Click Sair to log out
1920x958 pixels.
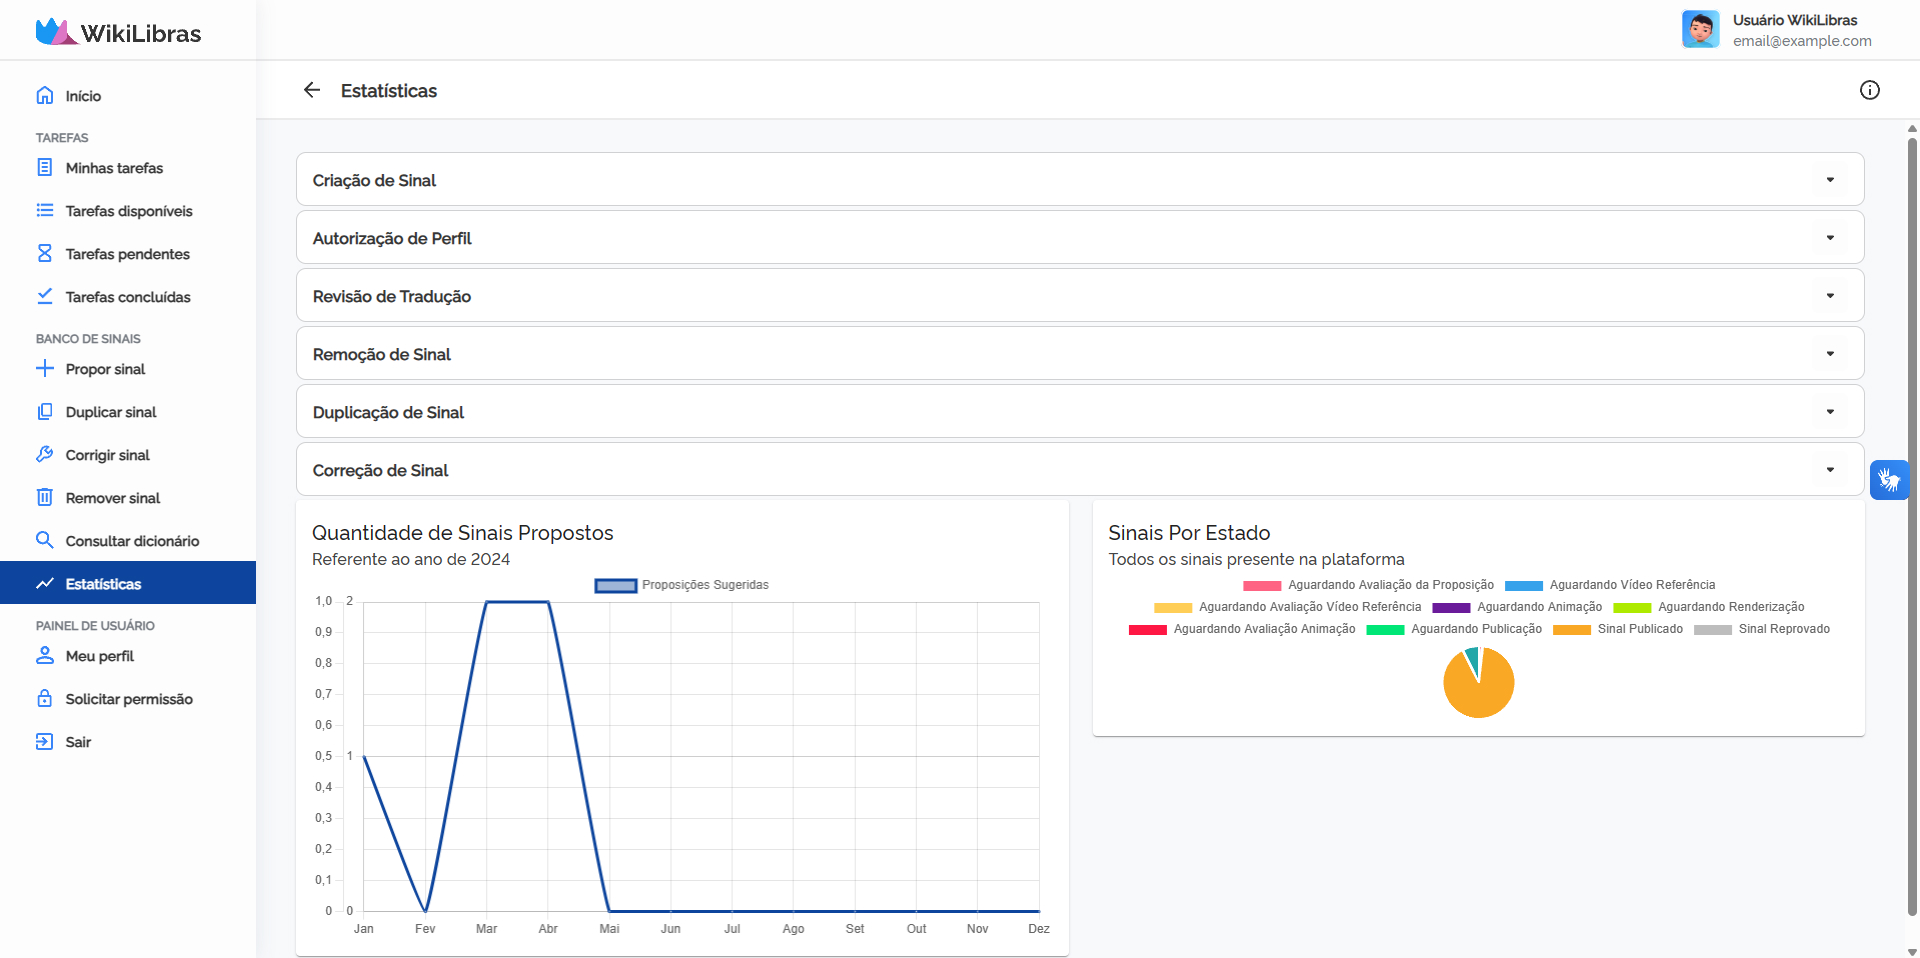(78, 742)
